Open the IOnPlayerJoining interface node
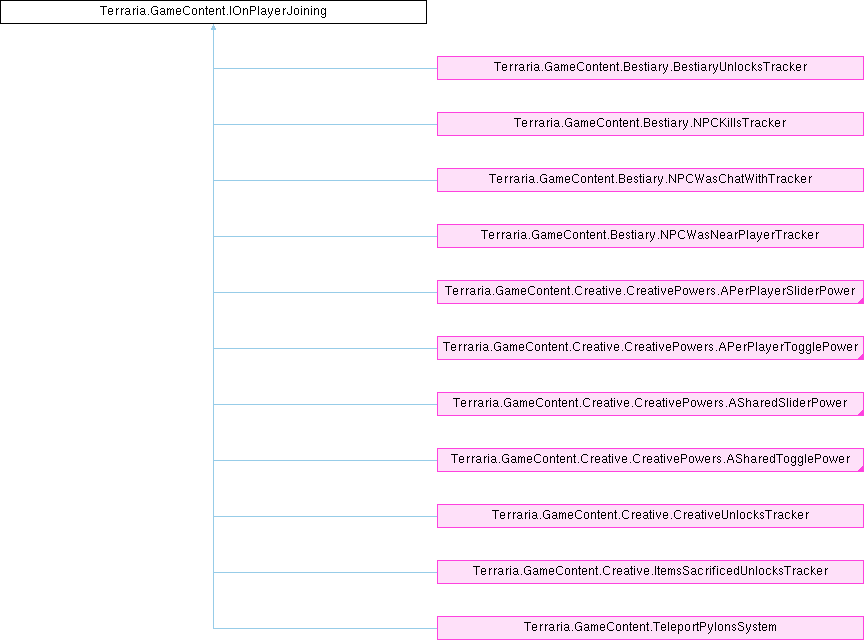 [213, 12]
